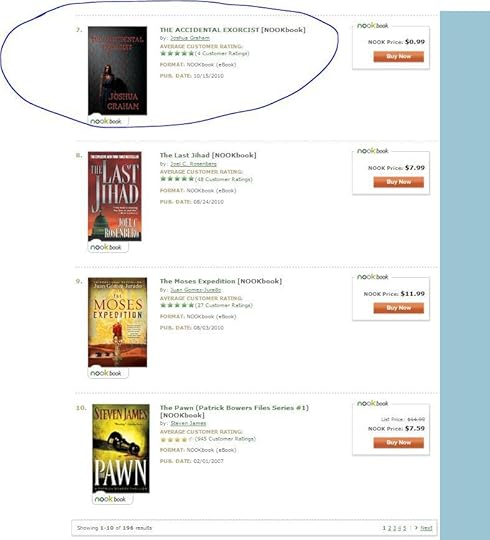
Task: Click Buy Now for The Last Jihad
Action: pyautogui.click(x=399, y=182)
